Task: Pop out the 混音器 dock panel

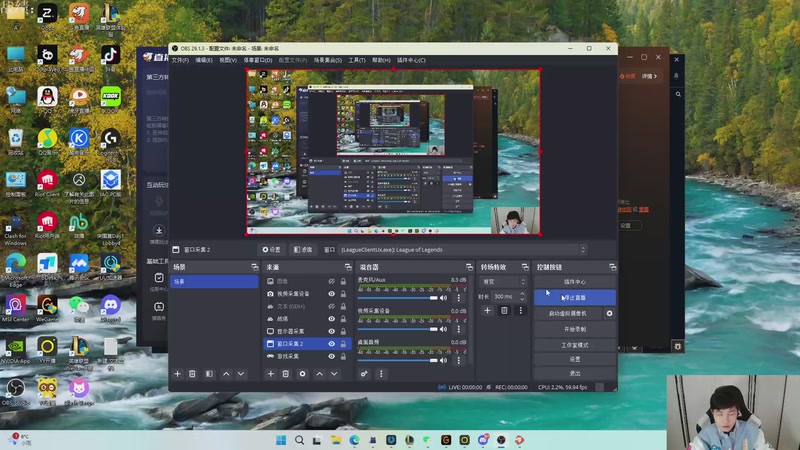Action: point(469,267)
